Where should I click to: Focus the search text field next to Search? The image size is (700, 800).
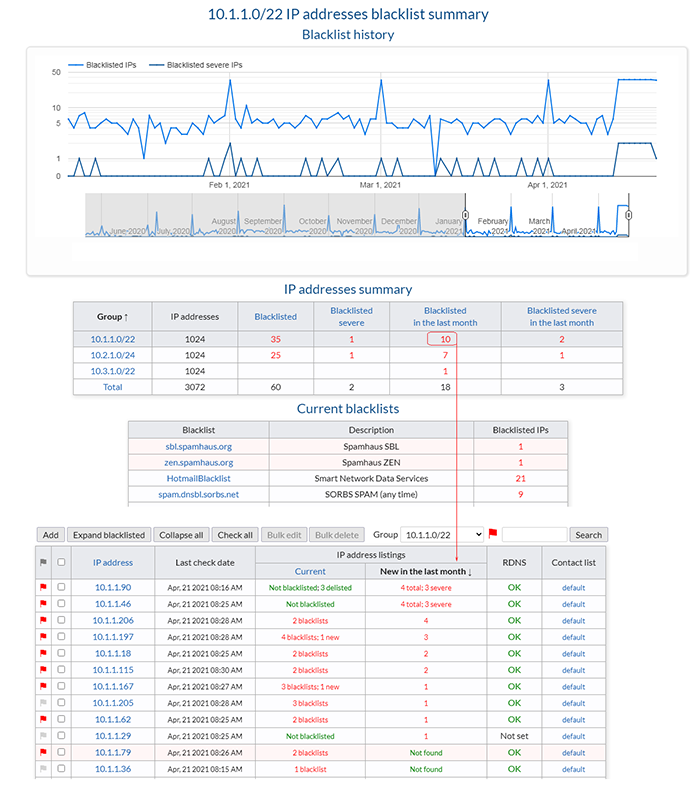pos(534,535)
